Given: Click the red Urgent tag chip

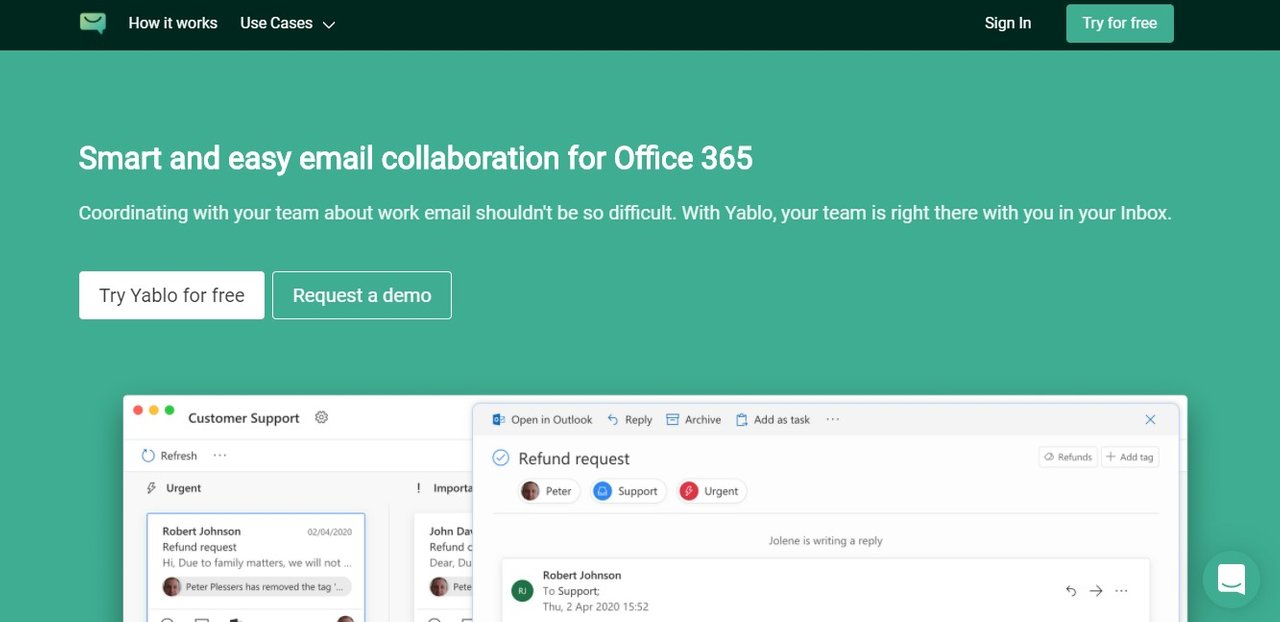Looking at the screenshot, I should 711,491.
